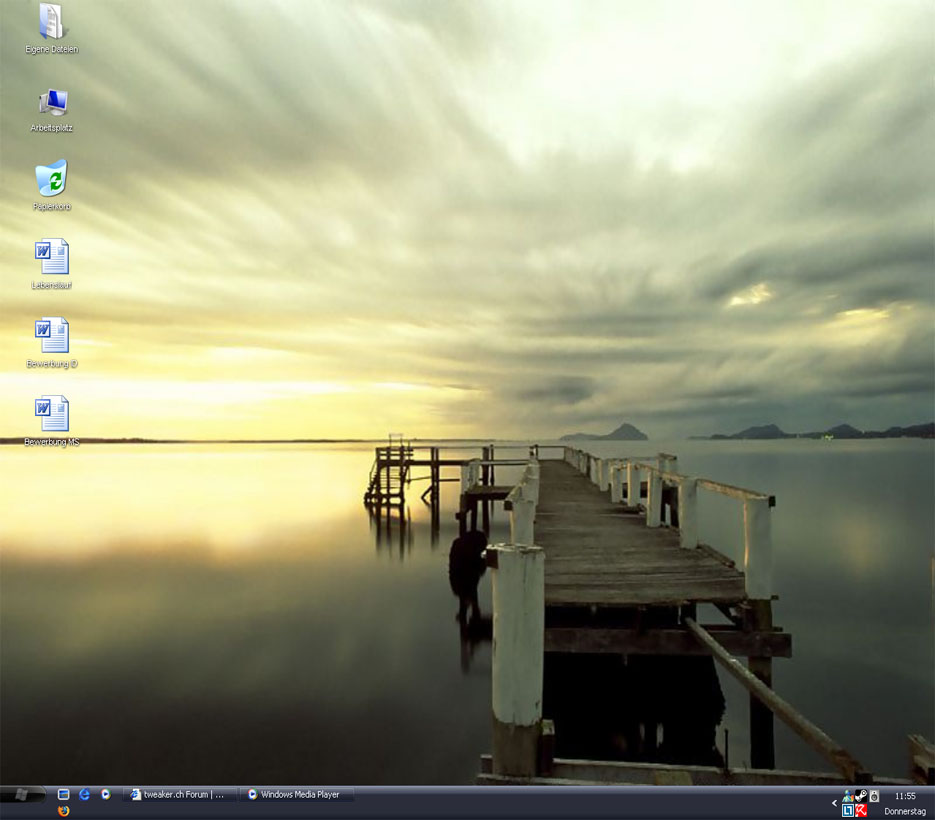Click Show Desktop quick launch icon
This screenshot has width=935, height=820.
coord(63,794)
